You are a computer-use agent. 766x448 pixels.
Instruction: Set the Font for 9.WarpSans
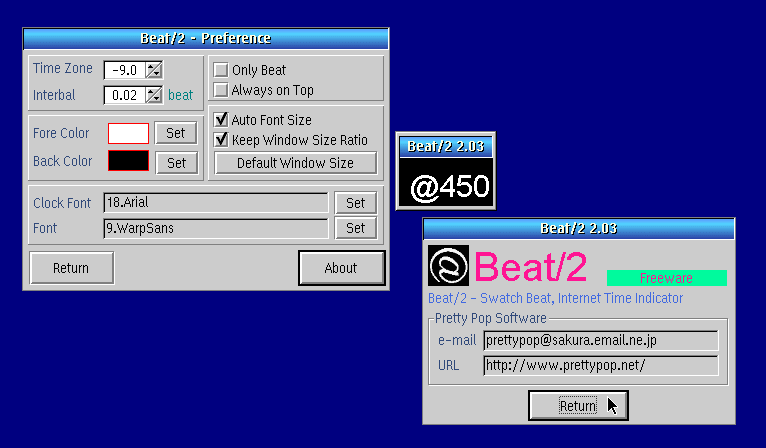point(356,228)
